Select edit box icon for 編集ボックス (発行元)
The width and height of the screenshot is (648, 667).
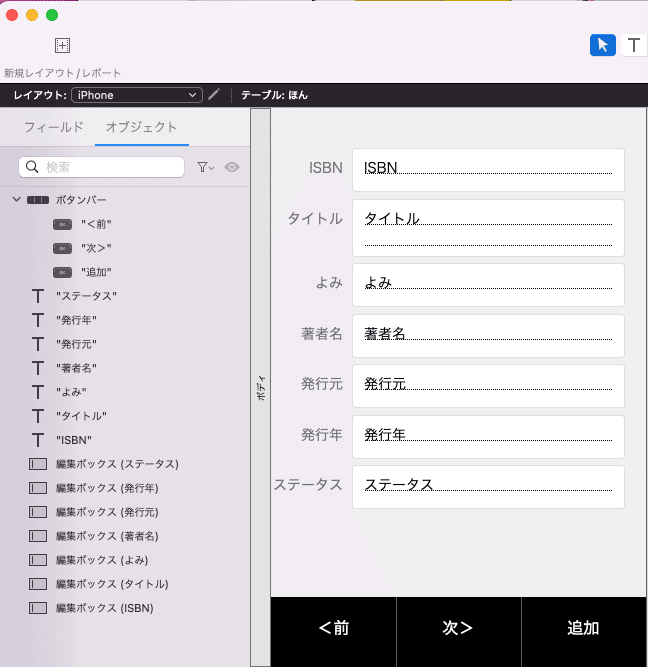coord(38,512)
